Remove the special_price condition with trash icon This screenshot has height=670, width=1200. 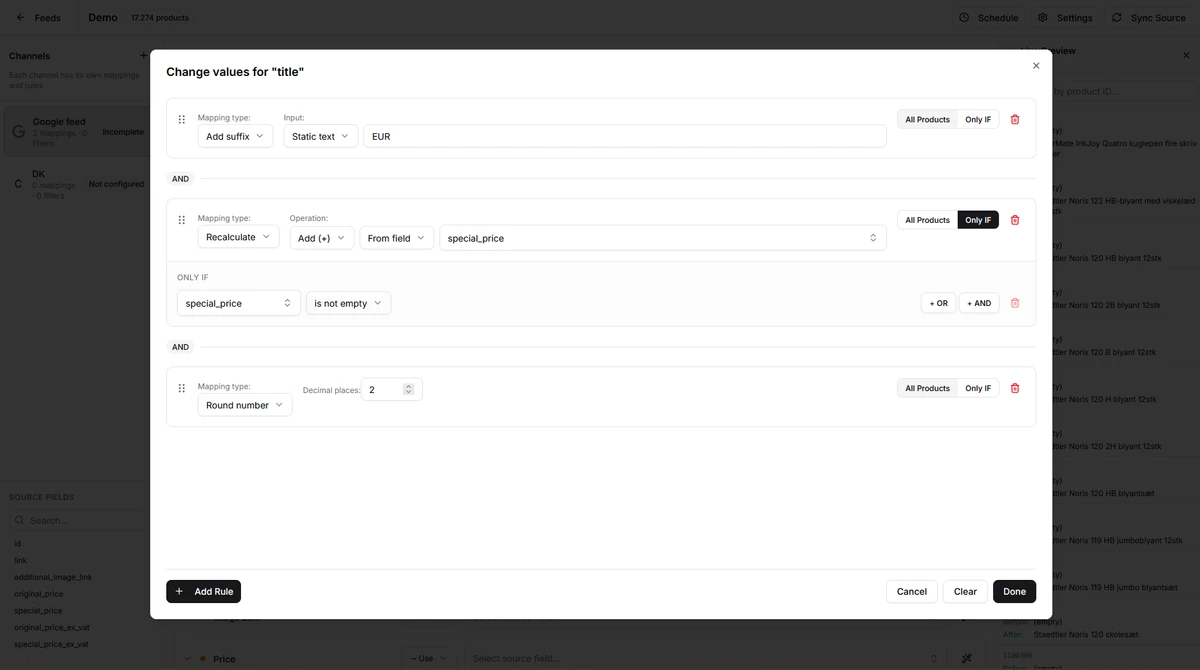[1015, 303]
